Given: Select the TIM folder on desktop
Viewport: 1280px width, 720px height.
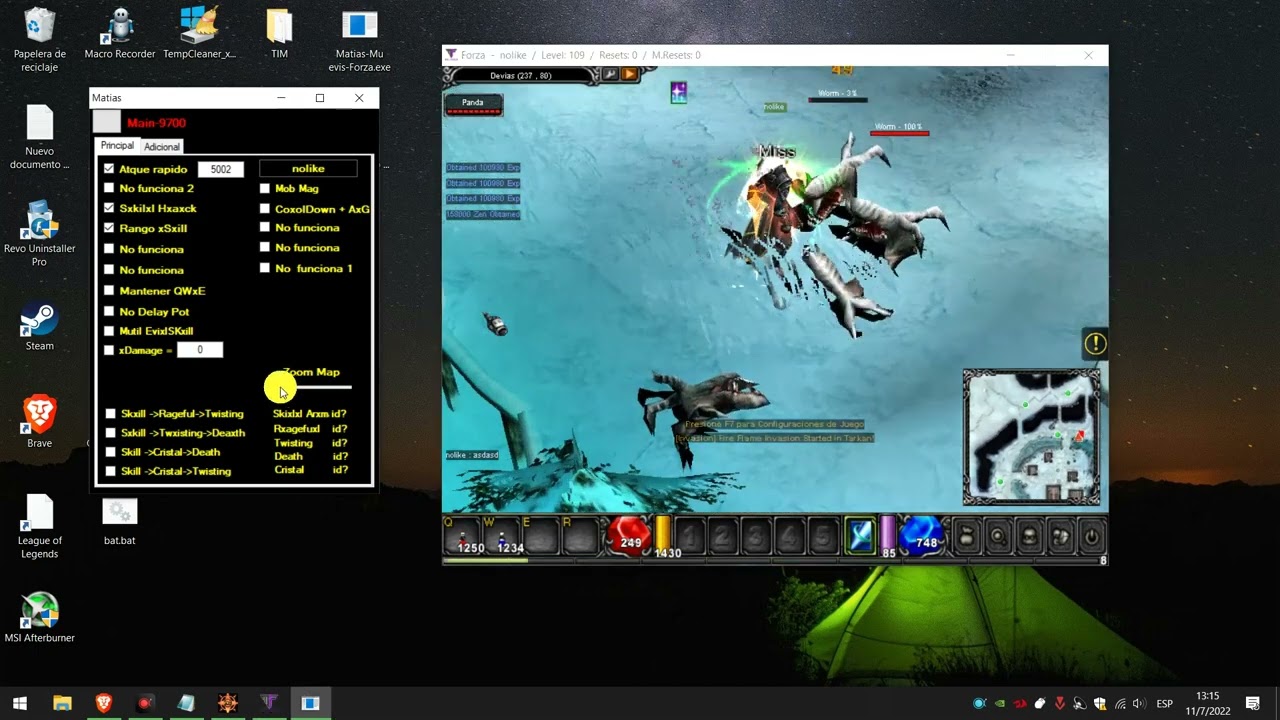Looking at the screenshot, I should 279,33.
